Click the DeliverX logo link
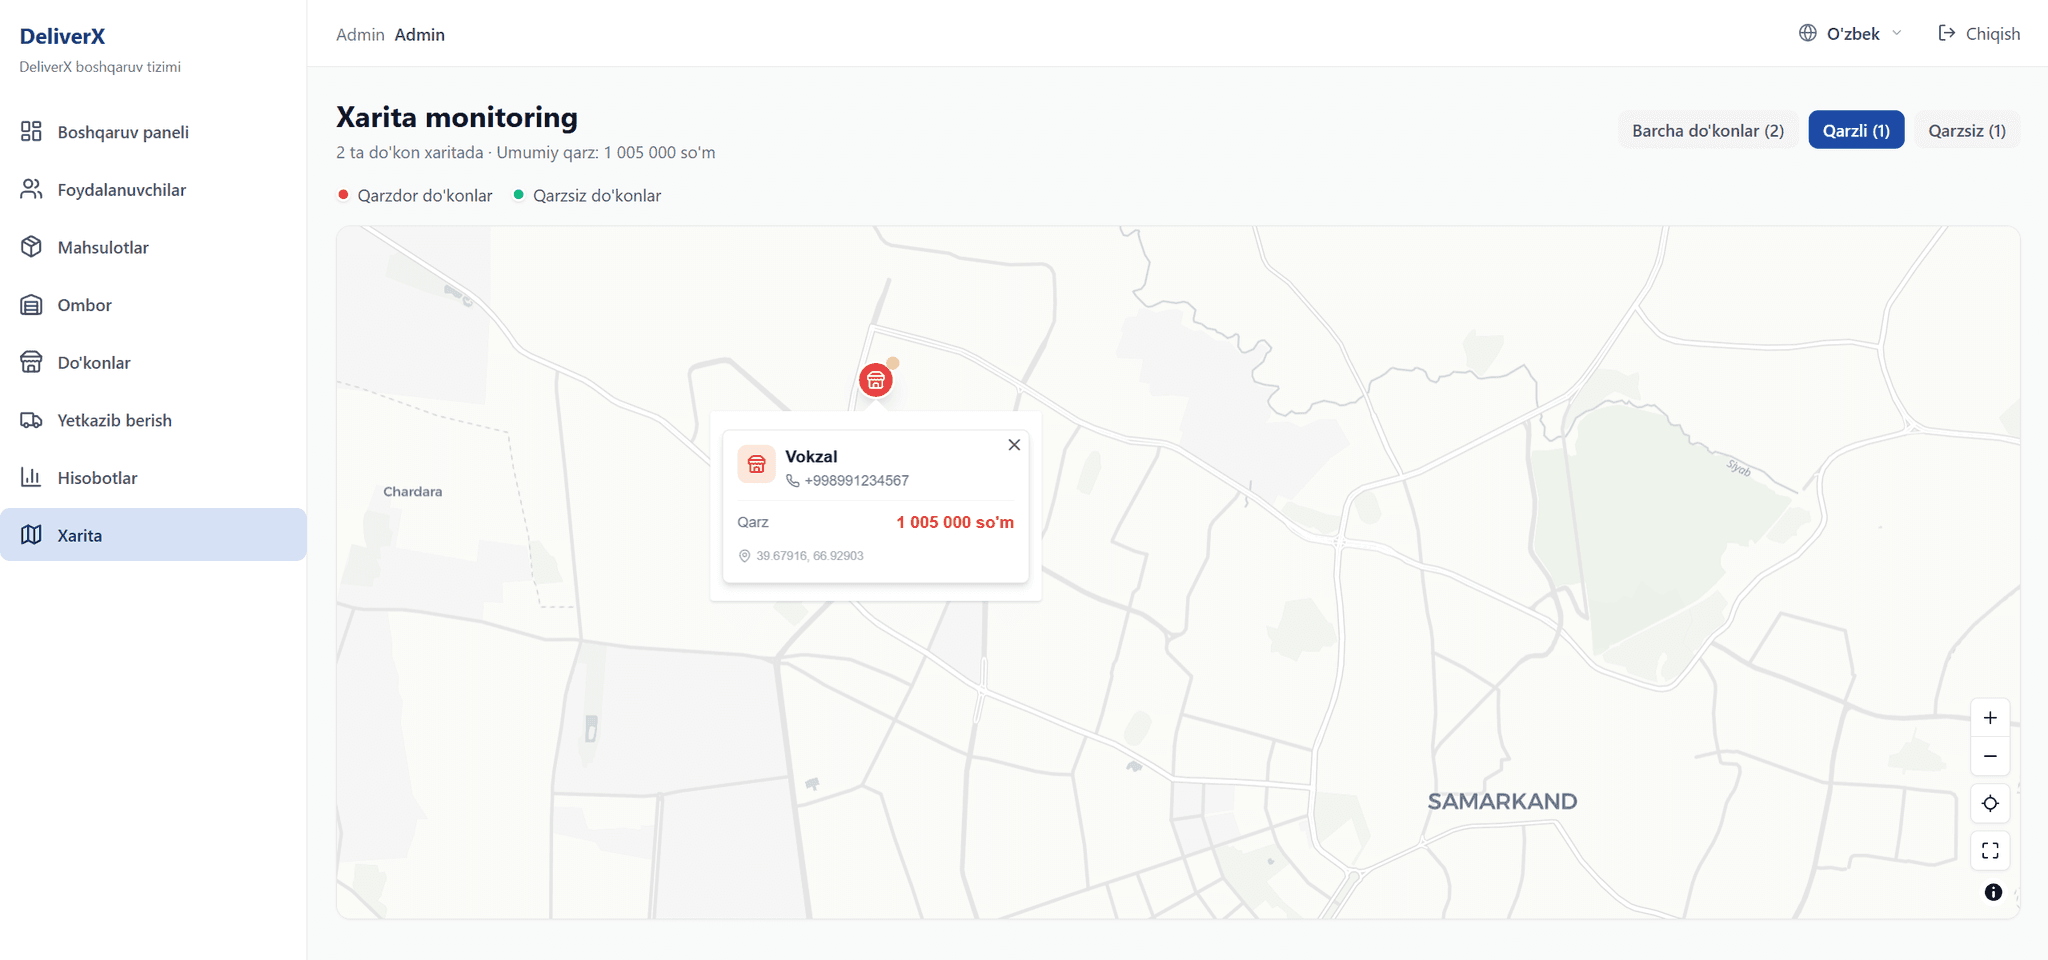2048x960 pixels. (x=62, y=36)
